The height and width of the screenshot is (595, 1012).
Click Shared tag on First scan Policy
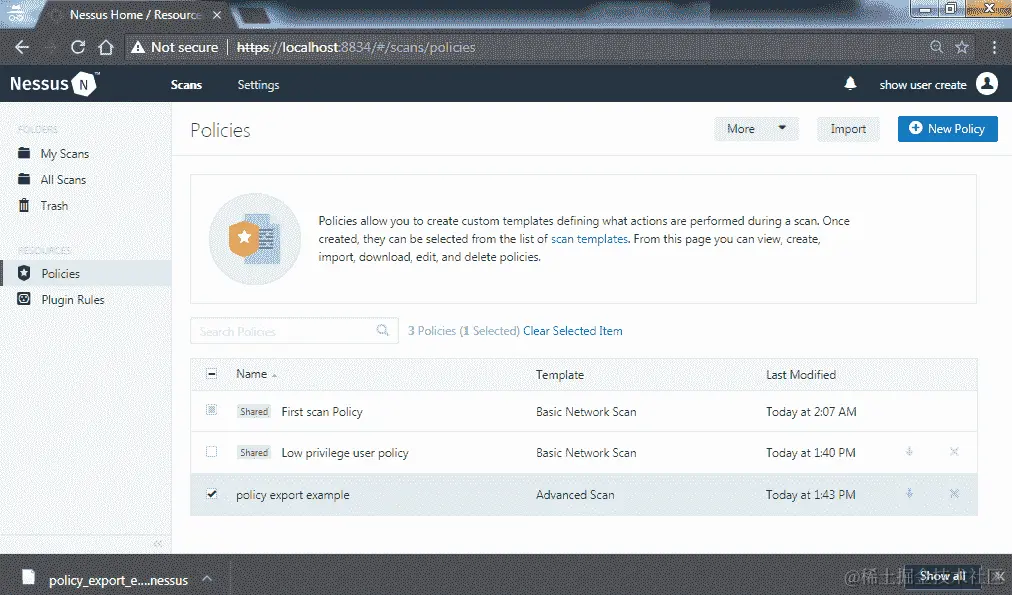tap(254, 411)
